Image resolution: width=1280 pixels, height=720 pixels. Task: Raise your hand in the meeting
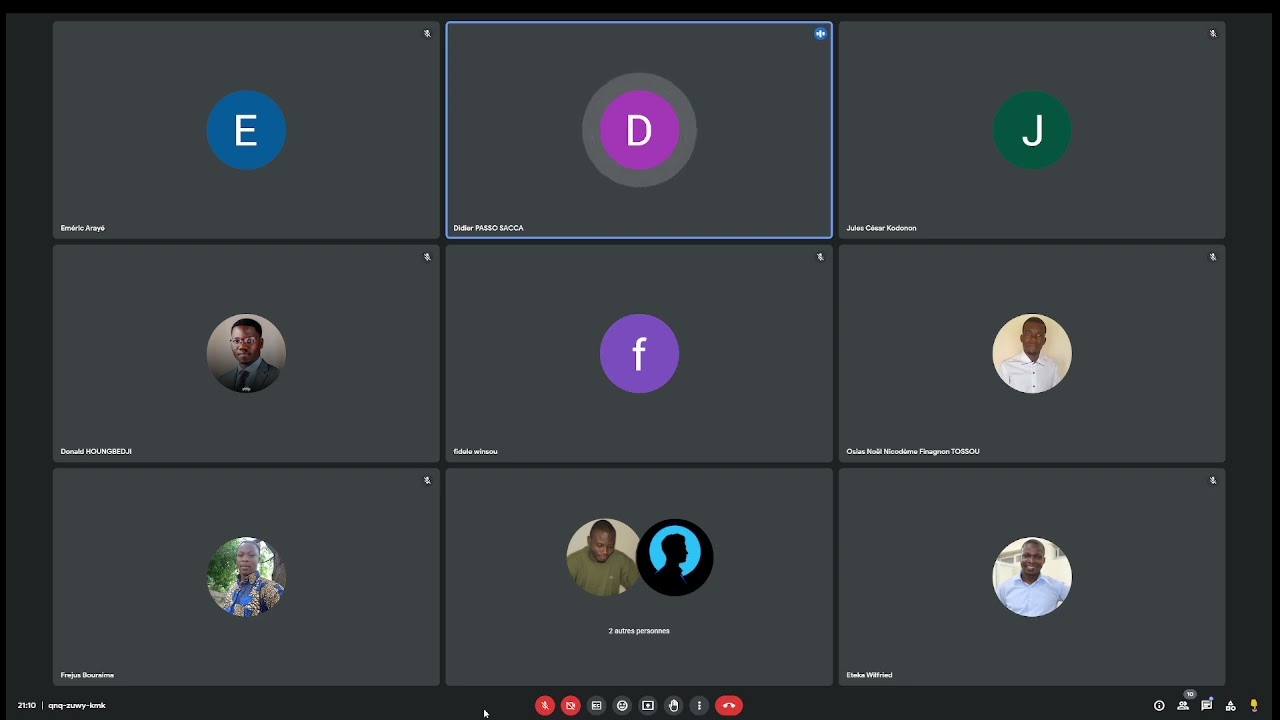pyautogui.click(x=674, y=705)
